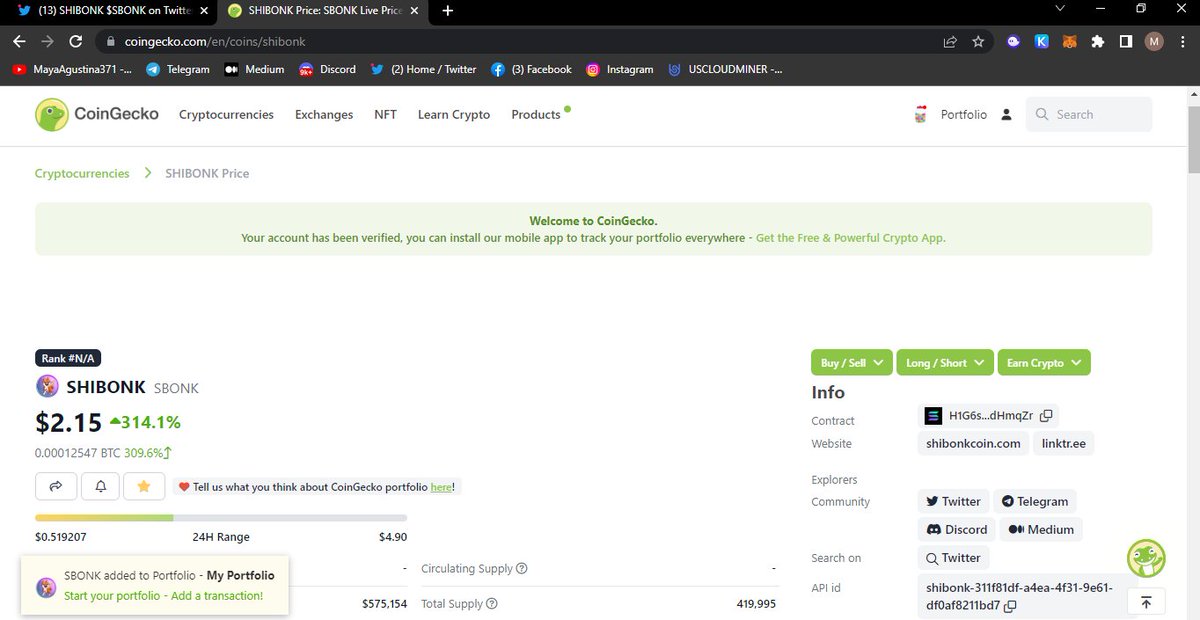Click Total Supply info question icon
Image resolution: width=1200 pixels, height=620 pixels.
[491, 604]
